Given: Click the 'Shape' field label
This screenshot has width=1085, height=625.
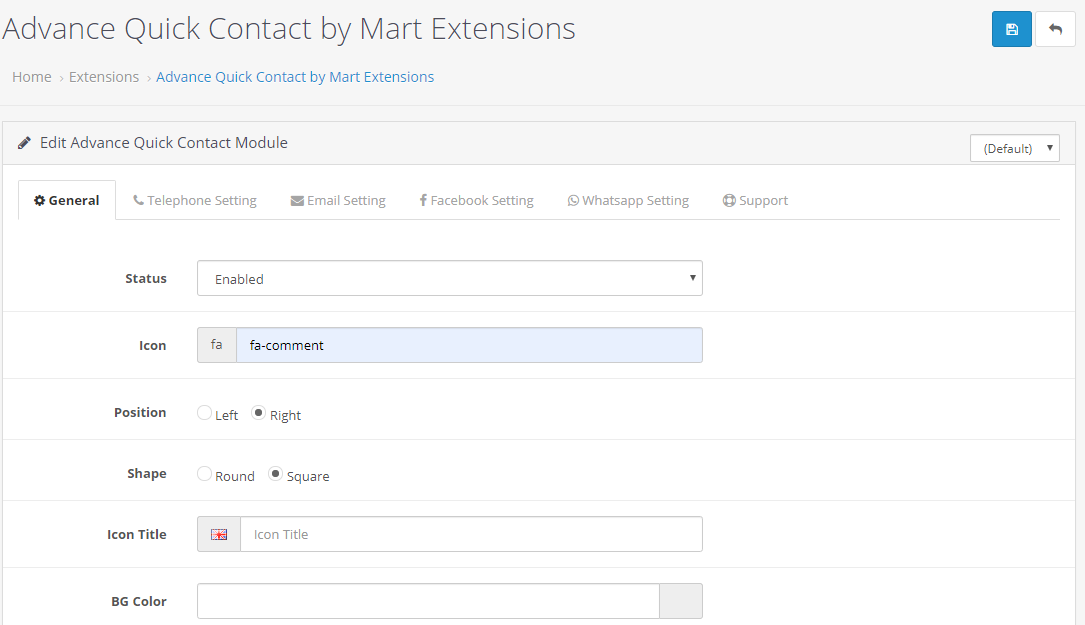Looking at the screenshot, I should point(147,473).
